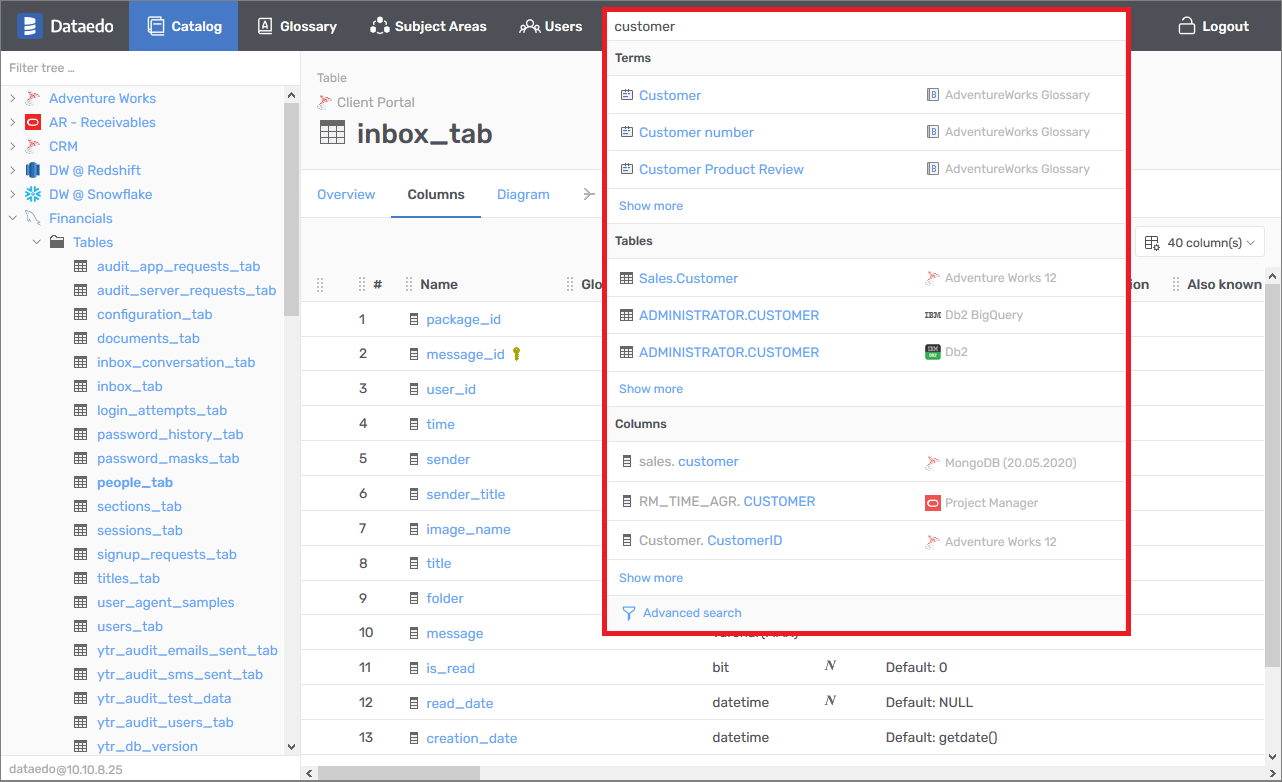Switch to the Diagram tab
The height and width of the screenshot is (782, 1282).
[x=523, y=194]
